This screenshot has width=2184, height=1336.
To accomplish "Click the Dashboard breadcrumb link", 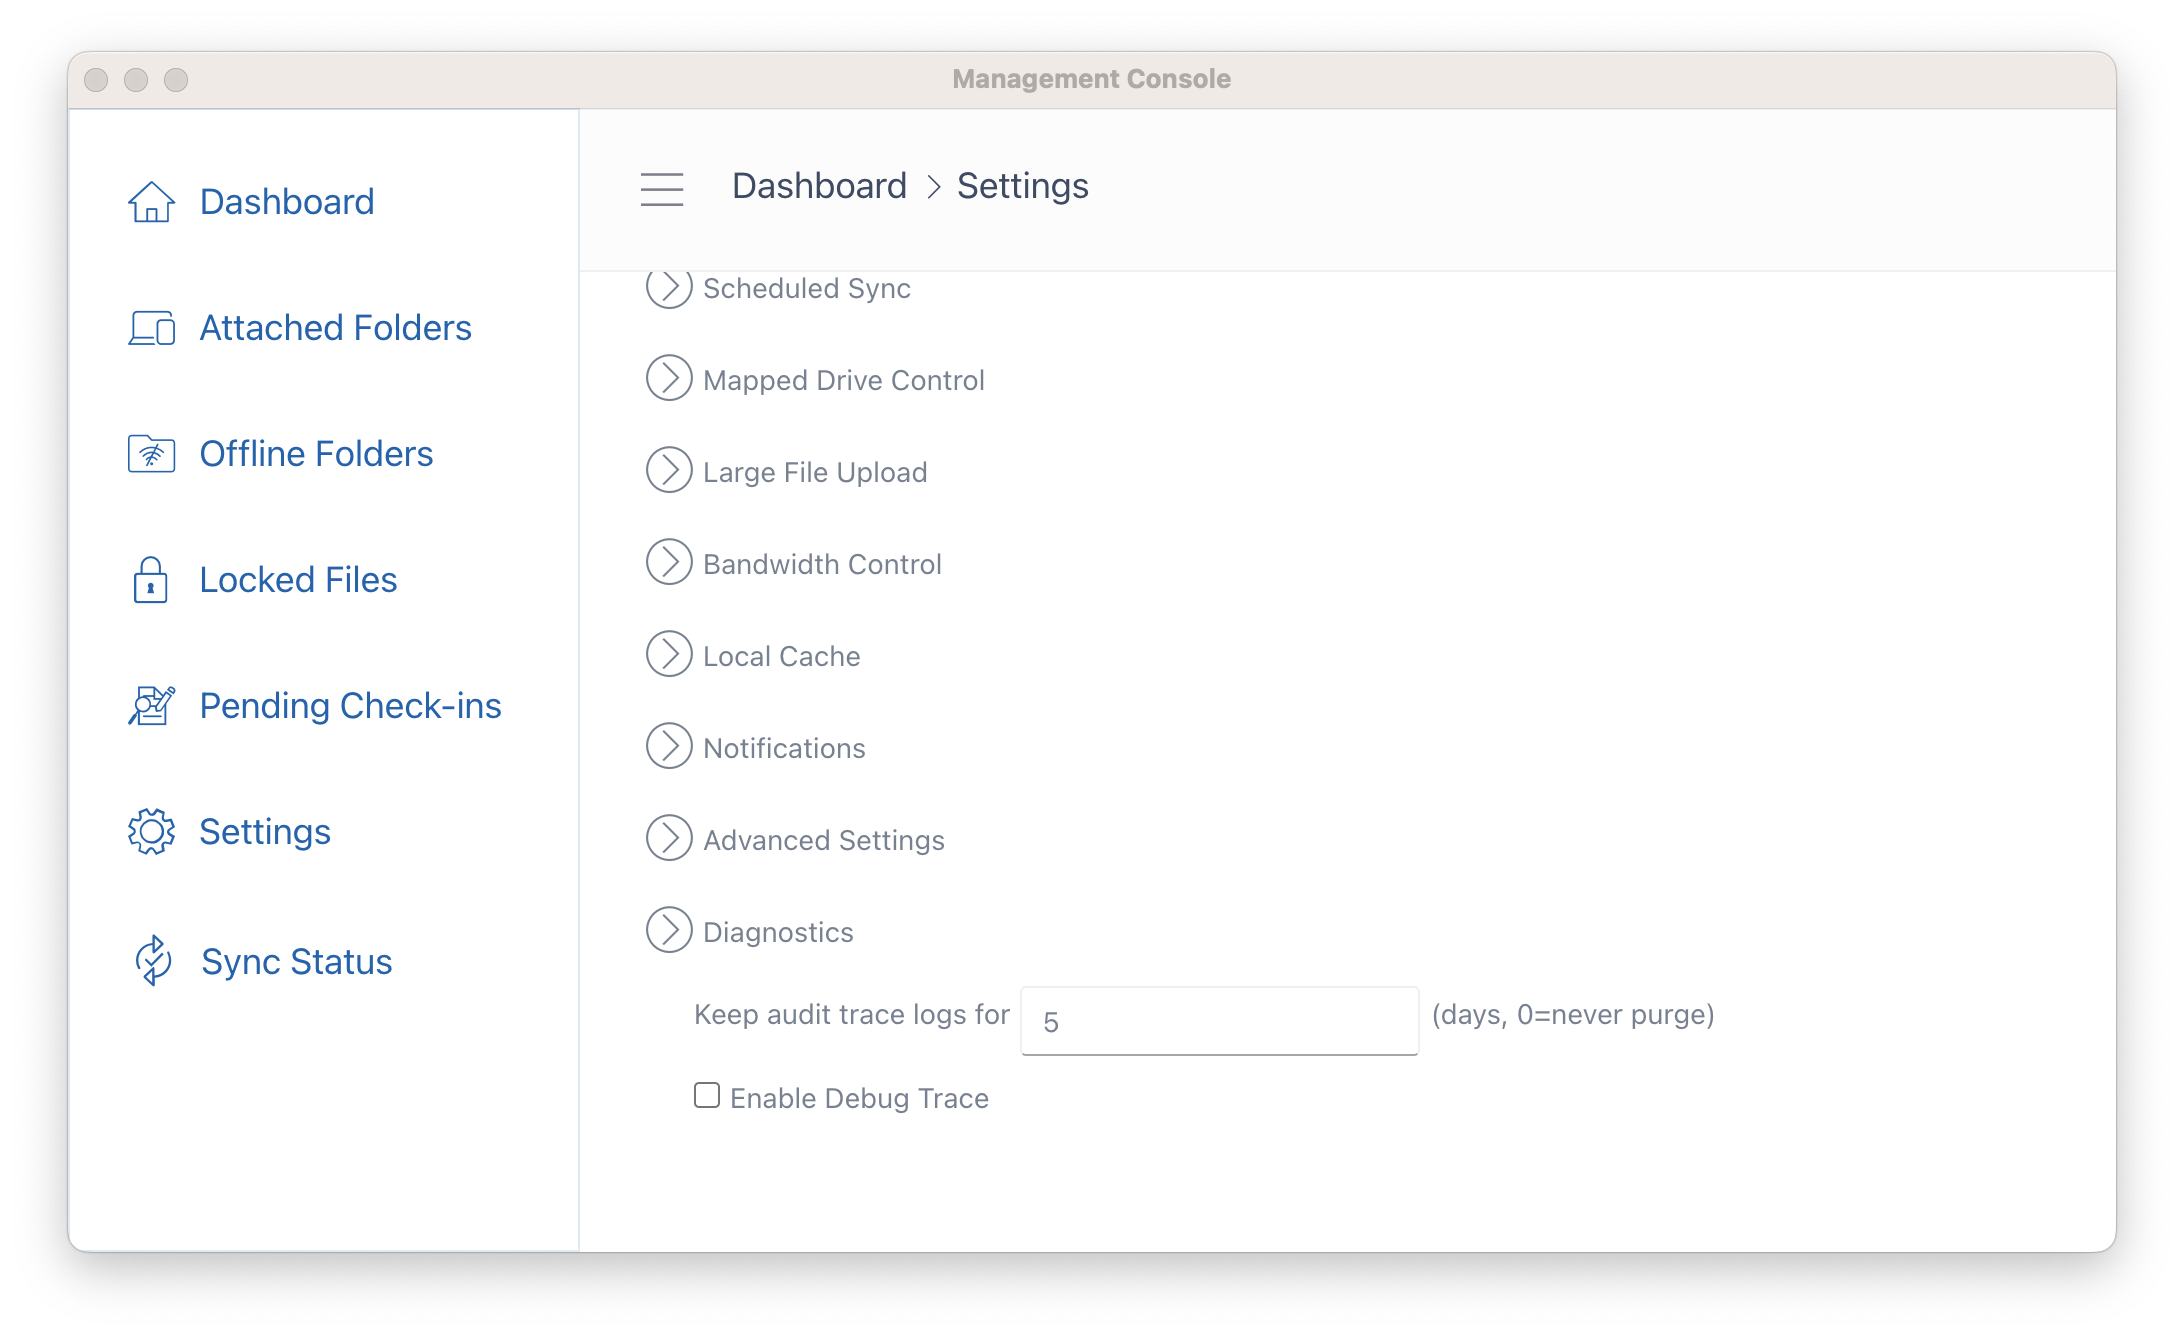I will (819, 186).
